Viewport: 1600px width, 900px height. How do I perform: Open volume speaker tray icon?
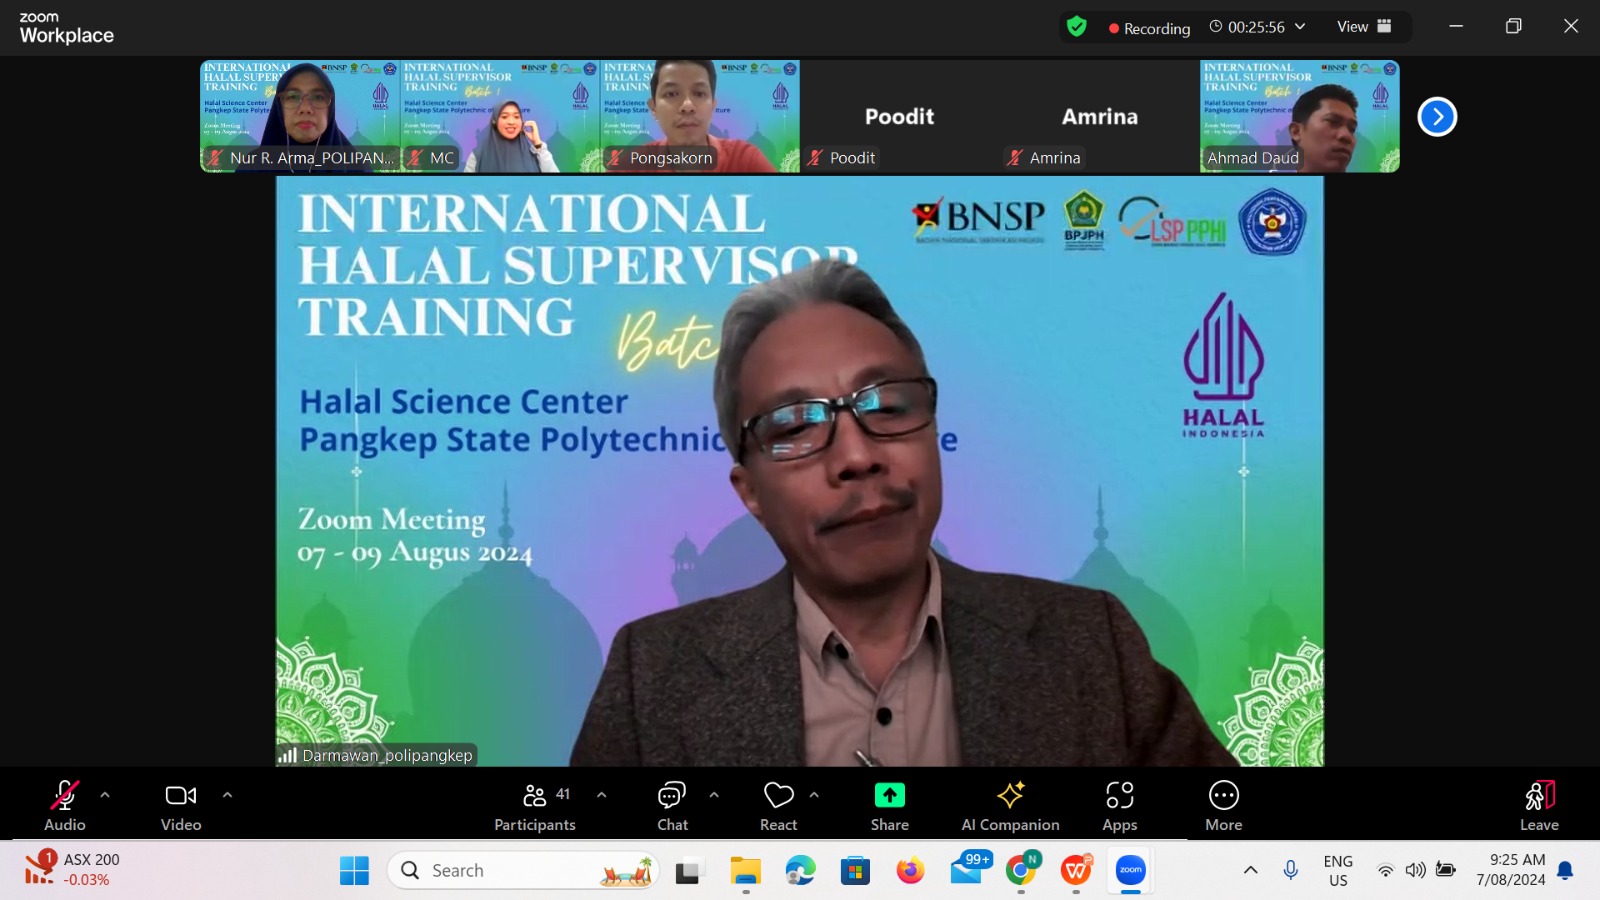click(1415, 870)
